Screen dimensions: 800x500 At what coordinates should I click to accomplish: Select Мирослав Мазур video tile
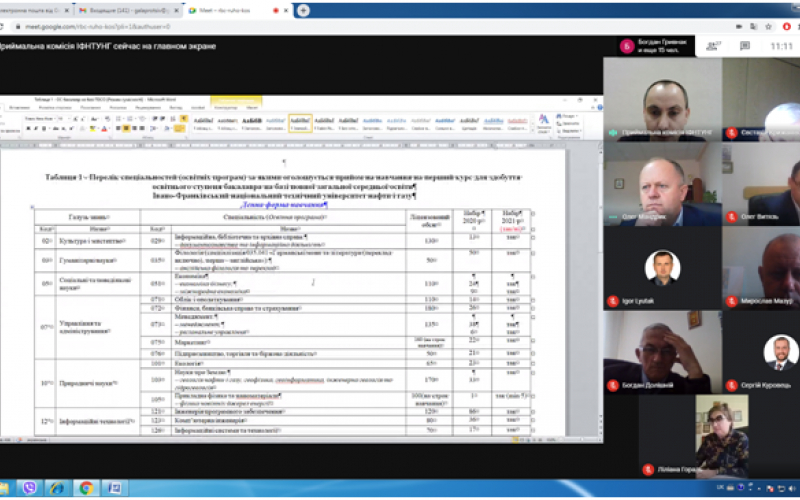pos(761,268)
